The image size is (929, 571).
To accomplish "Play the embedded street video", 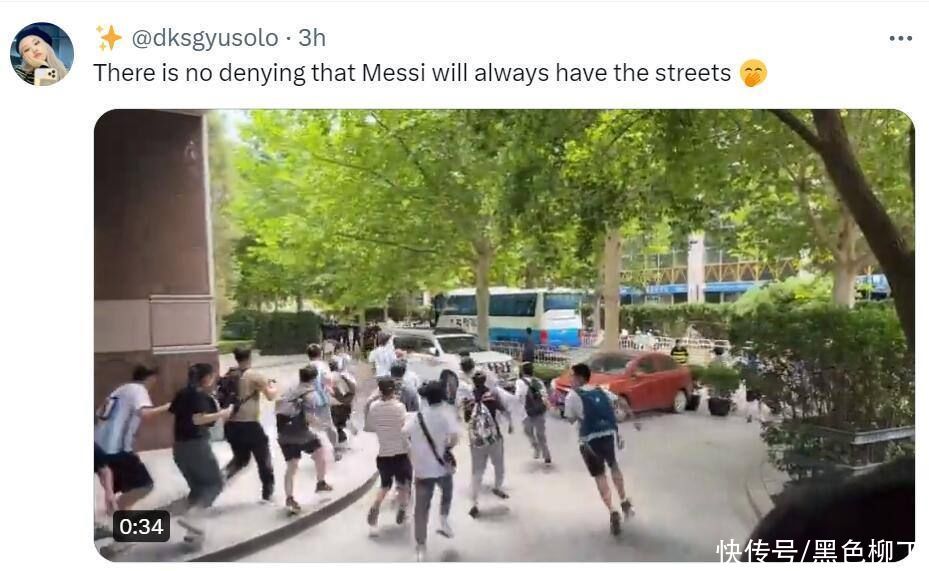I will click(x=504, y=335).
